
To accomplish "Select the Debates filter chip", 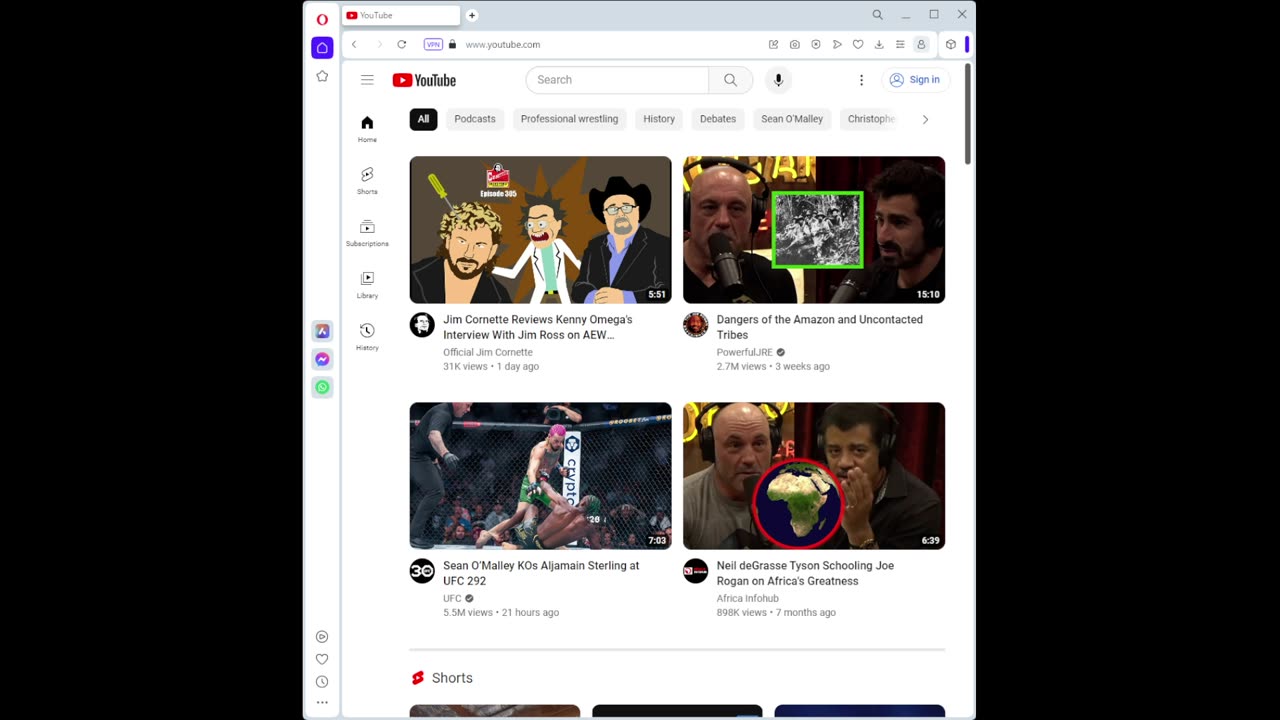I will pyautogui.click(x=718, y=119).
